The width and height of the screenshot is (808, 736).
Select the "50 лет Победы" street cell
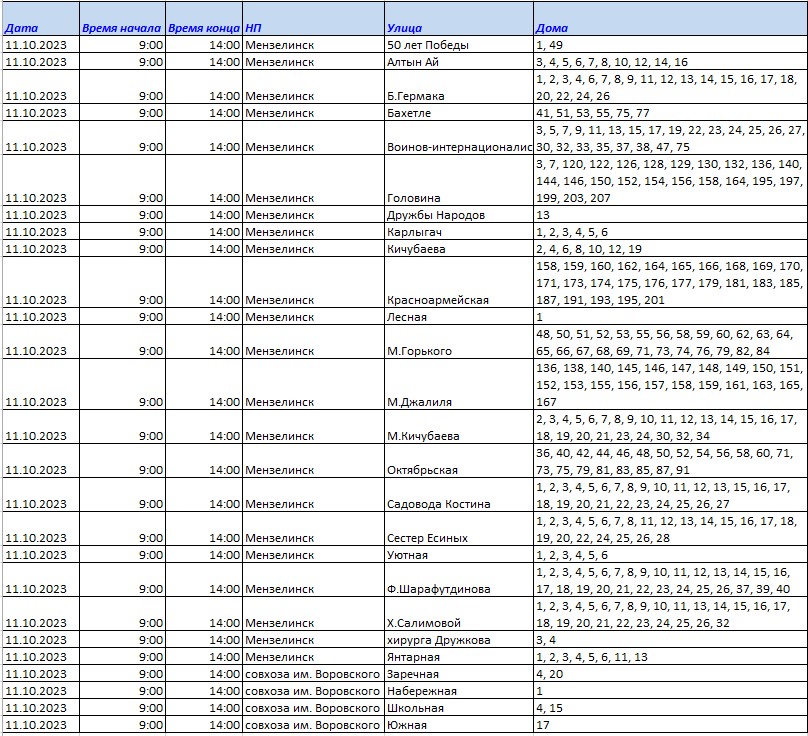click(x=457, y=45)
